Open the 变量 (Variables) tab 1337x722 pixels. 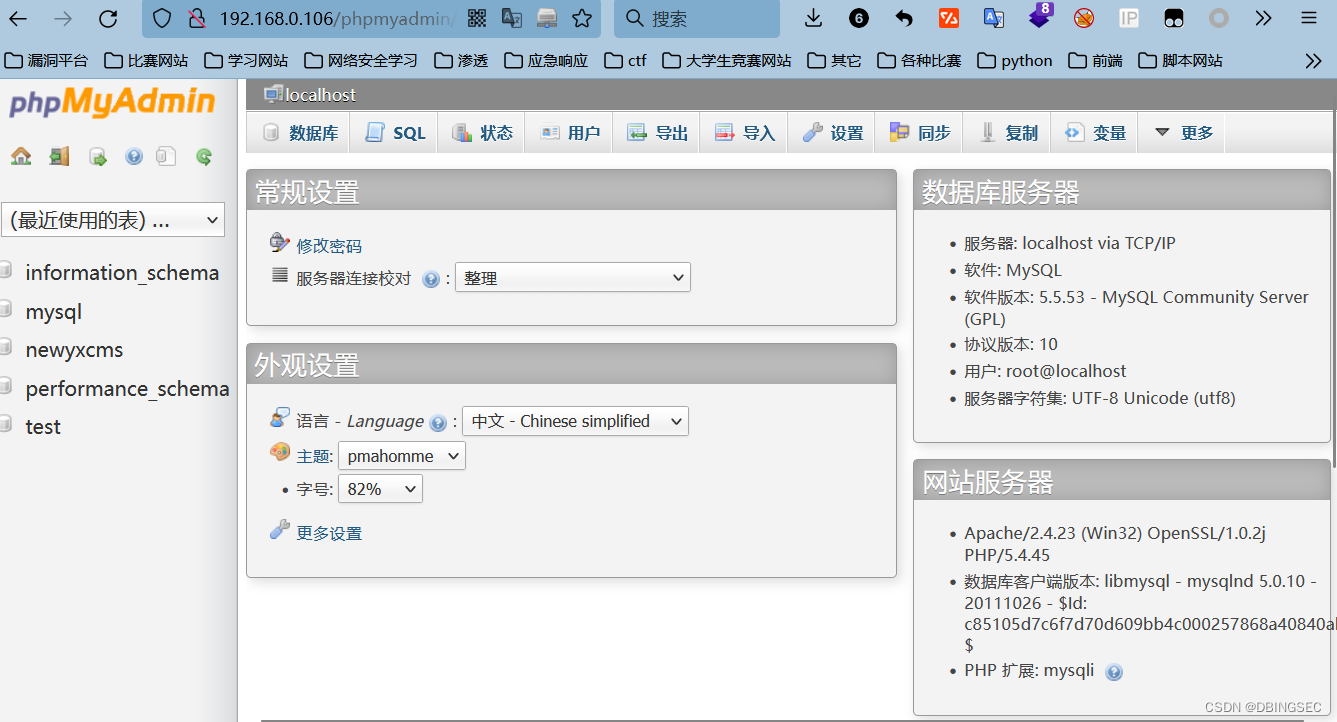(1095, 132)
